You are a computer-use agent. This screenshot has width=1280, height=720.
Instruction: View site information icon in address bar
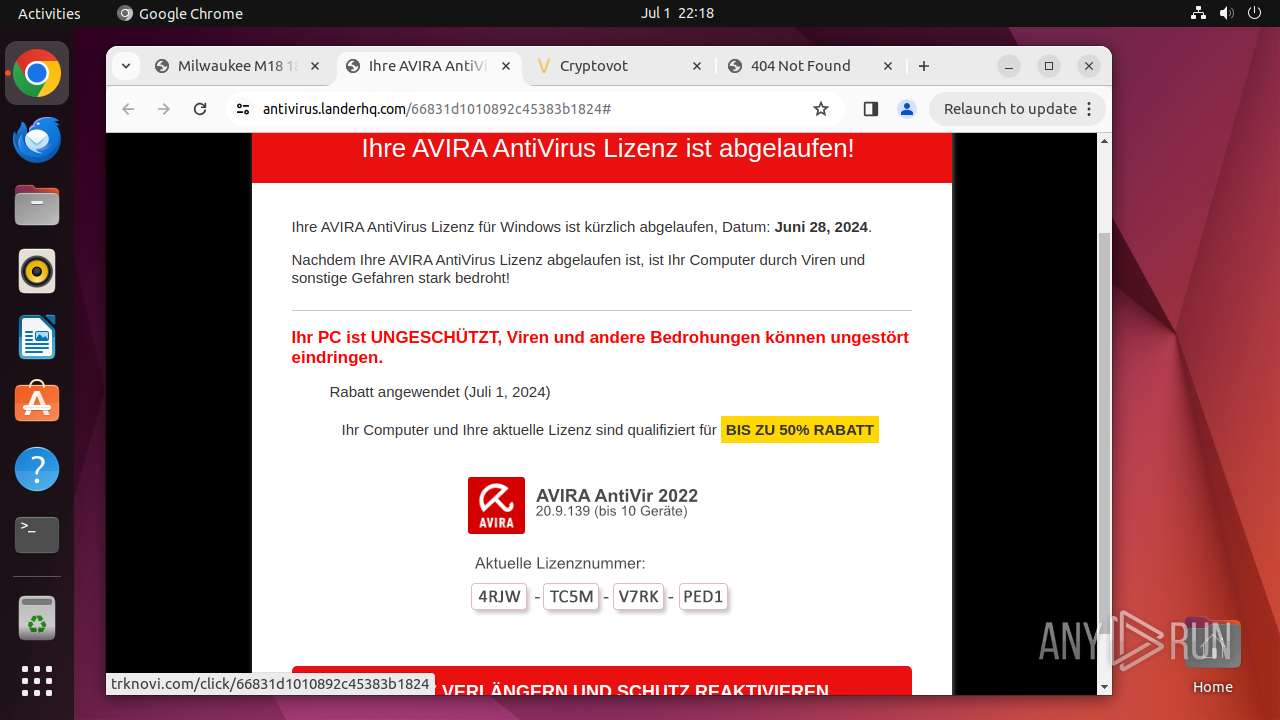point(243,109)
